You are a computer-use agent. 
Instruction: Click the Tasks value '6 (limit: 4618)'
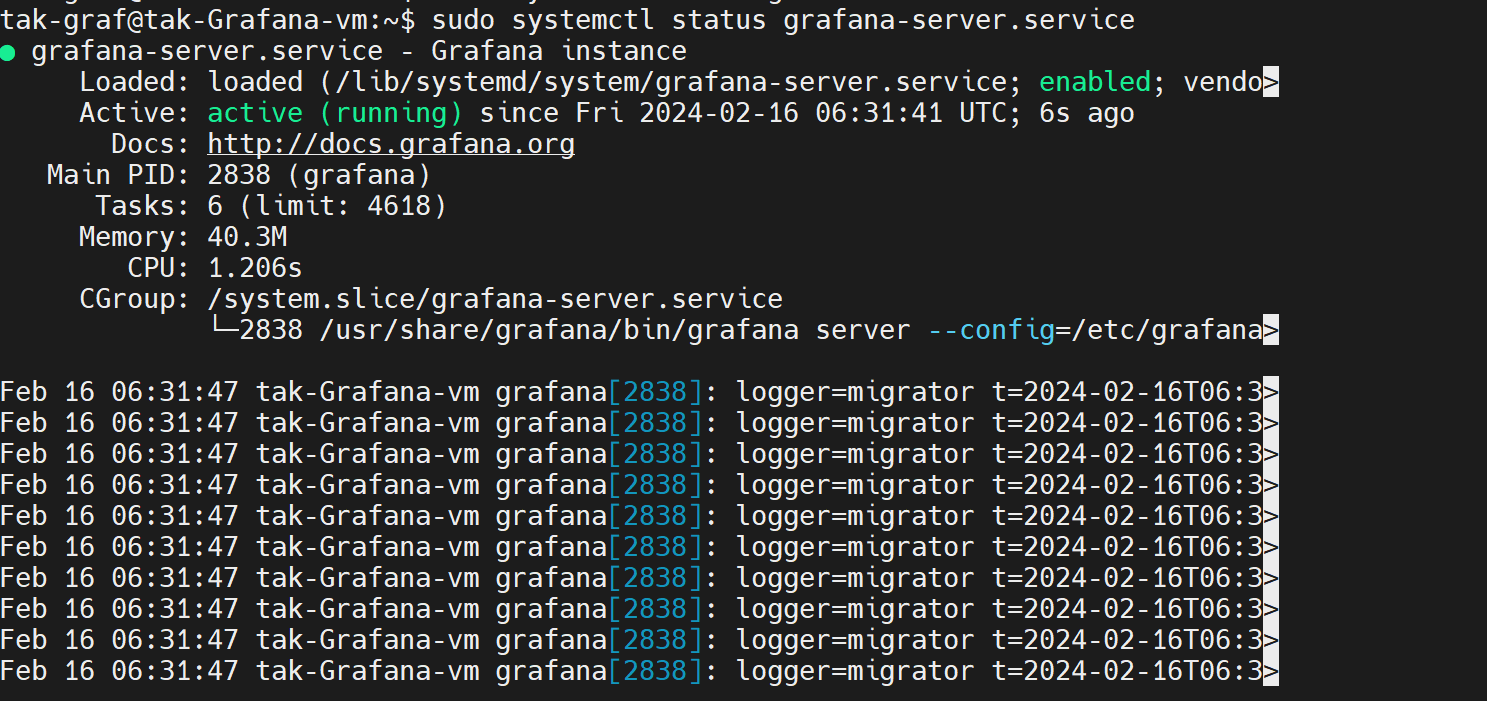coord(327,206)
